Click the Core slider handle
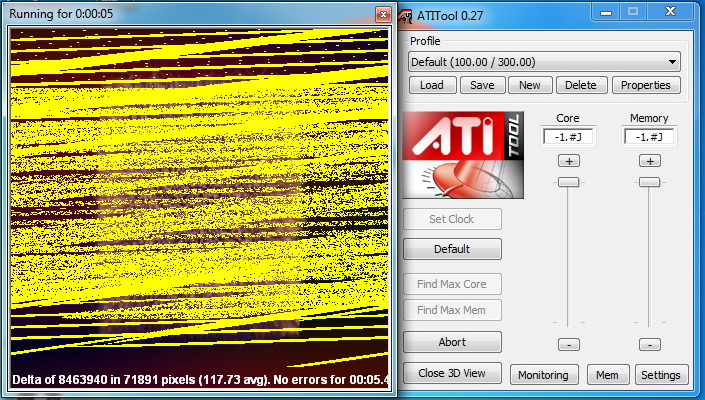This screenshot has width=705, height=400. pyautogui.click(x=568, y=182)
